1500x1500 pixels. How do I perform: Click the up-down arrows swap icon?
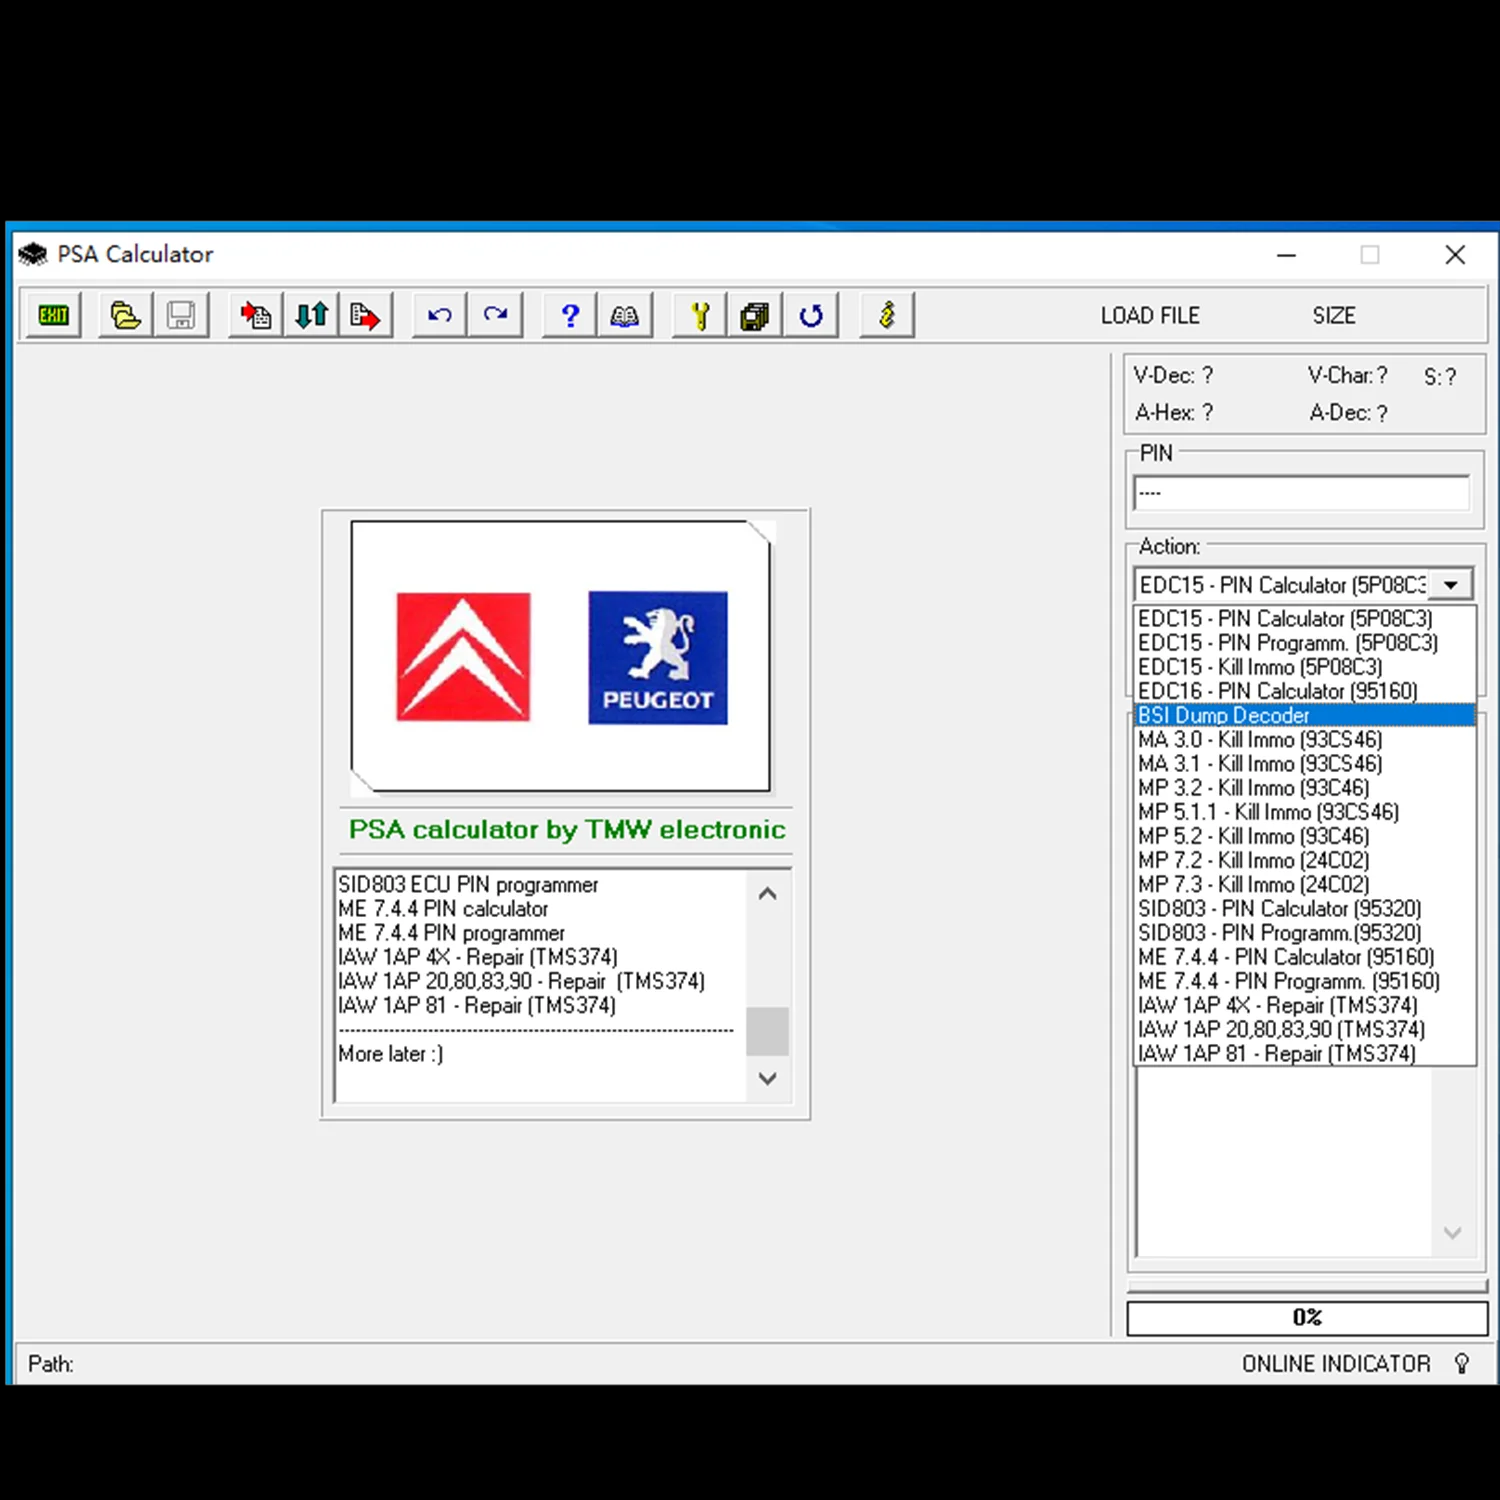(312, 316)
